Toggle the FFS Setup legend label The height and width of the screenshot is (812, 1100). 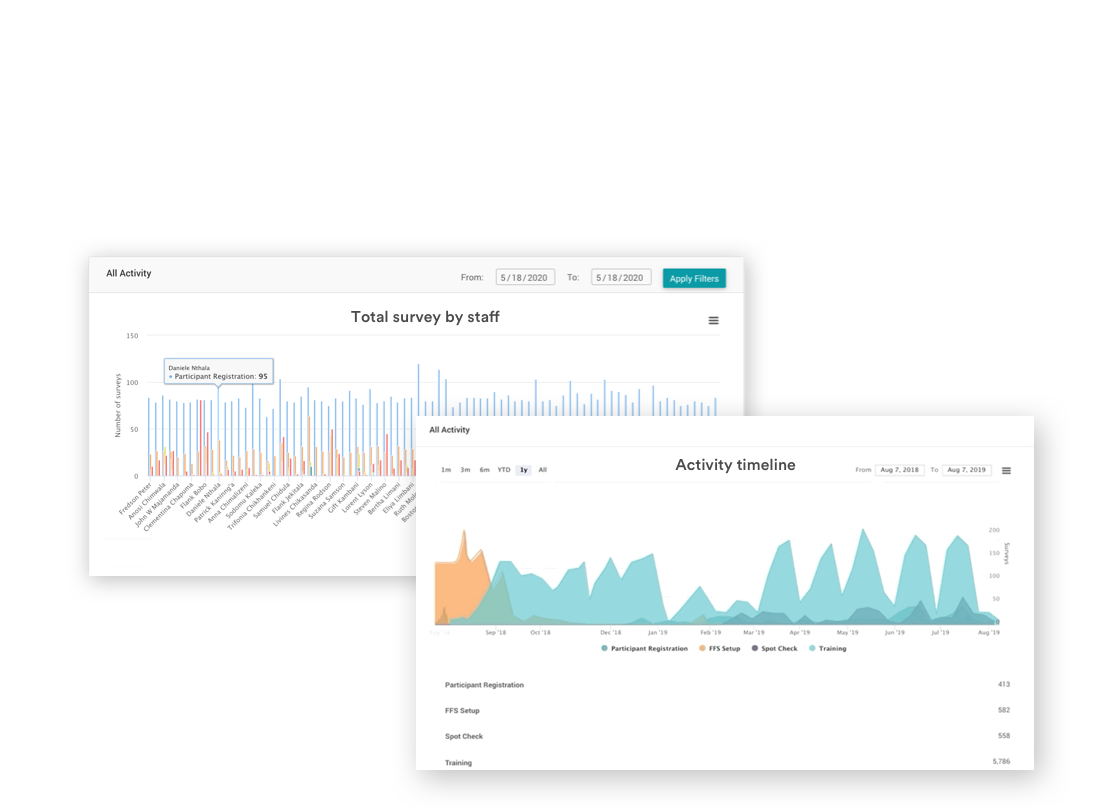[x=725, y=649]
